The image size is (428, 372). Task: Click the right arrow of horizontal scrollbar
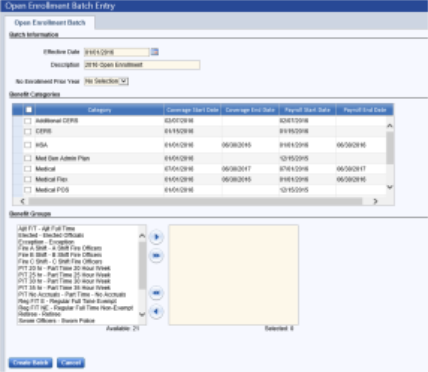click(375, 201)
